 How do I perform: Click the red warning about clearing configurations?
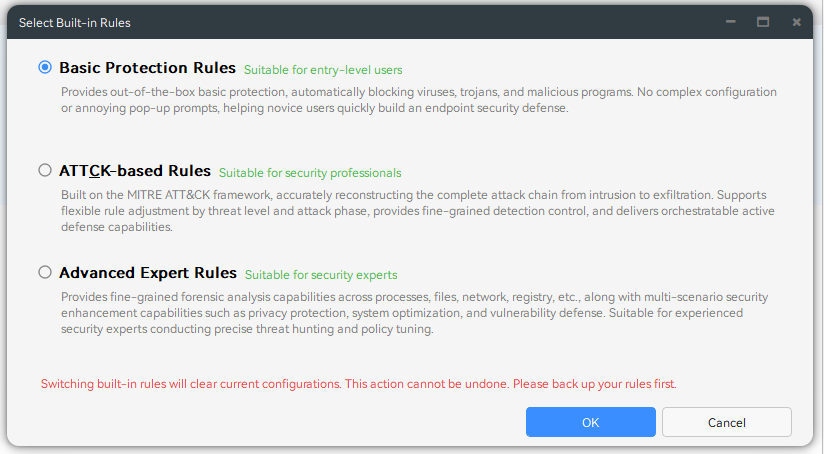(x=359, y=384)
